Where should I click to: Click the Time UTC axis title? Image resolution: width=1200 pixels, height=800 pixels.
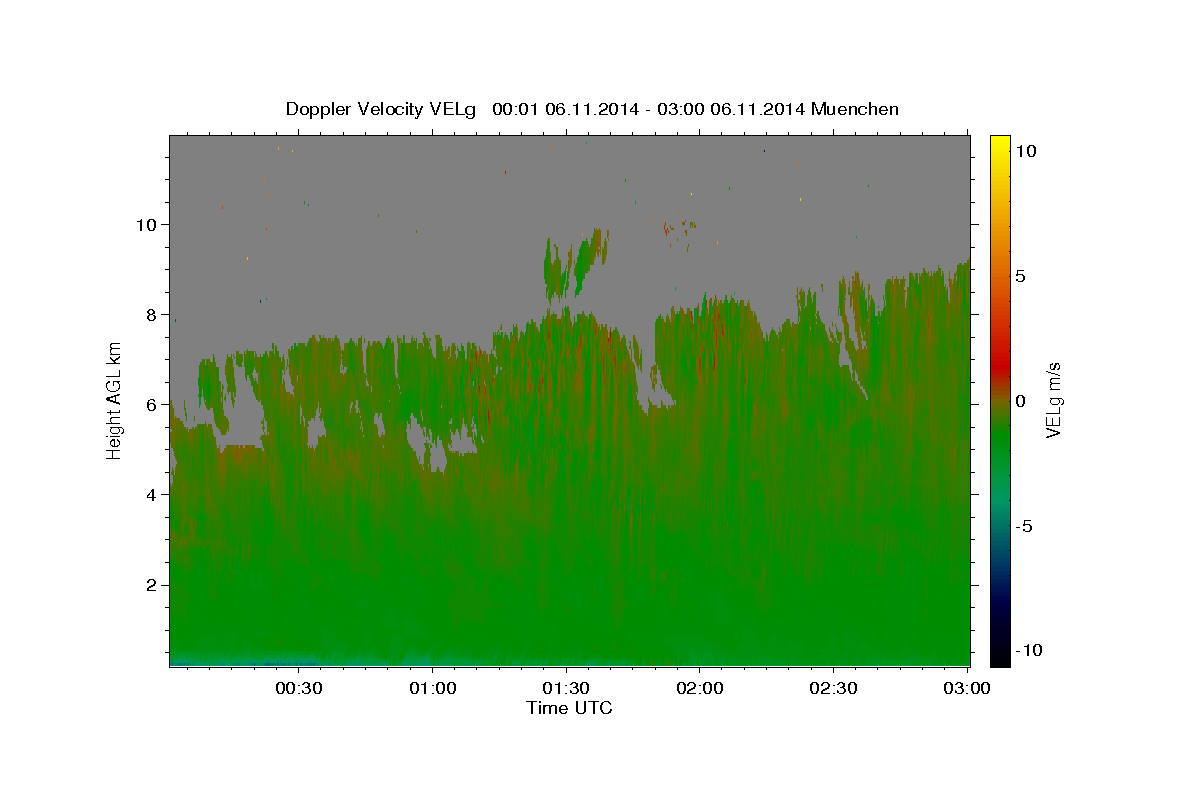(x=569, y=708)
